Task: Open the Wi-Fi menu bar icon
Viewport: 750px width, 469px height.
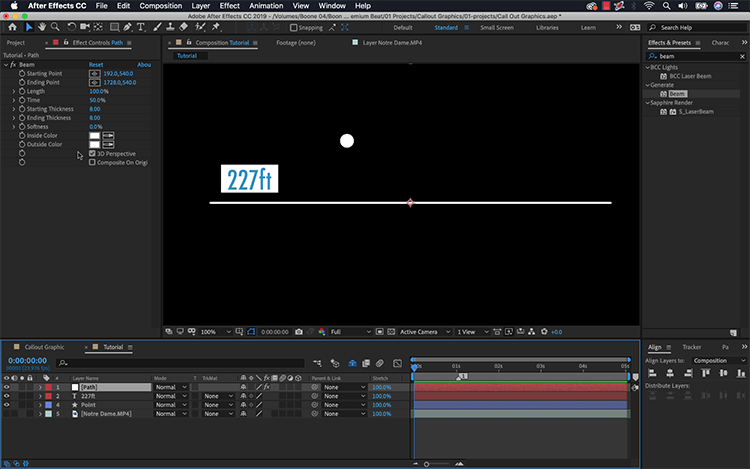Action: point(649,6)
